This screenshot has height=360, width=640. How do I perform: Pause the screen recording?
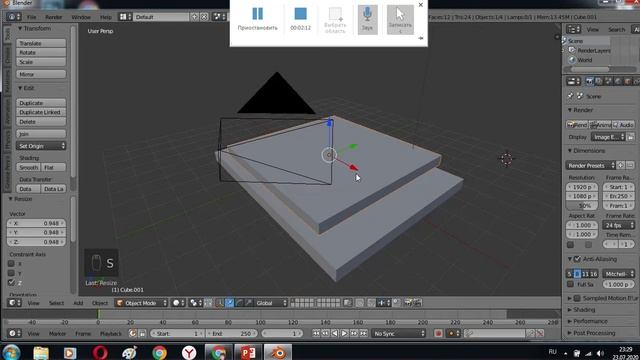258,19
